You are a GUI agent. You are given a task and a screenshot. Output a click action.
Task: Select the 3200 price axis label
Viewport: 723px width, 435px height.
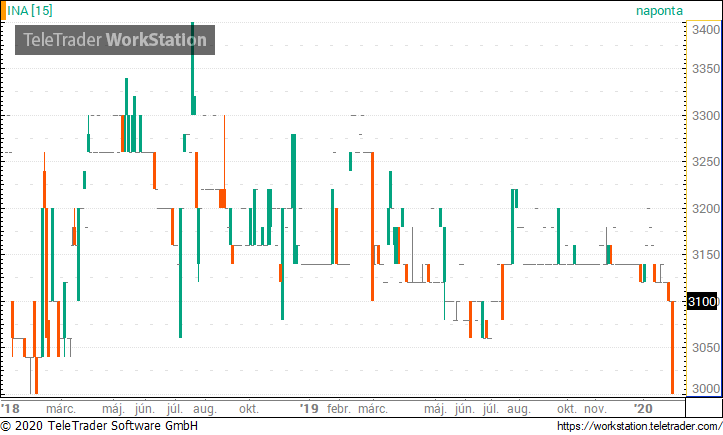(705, 208)
